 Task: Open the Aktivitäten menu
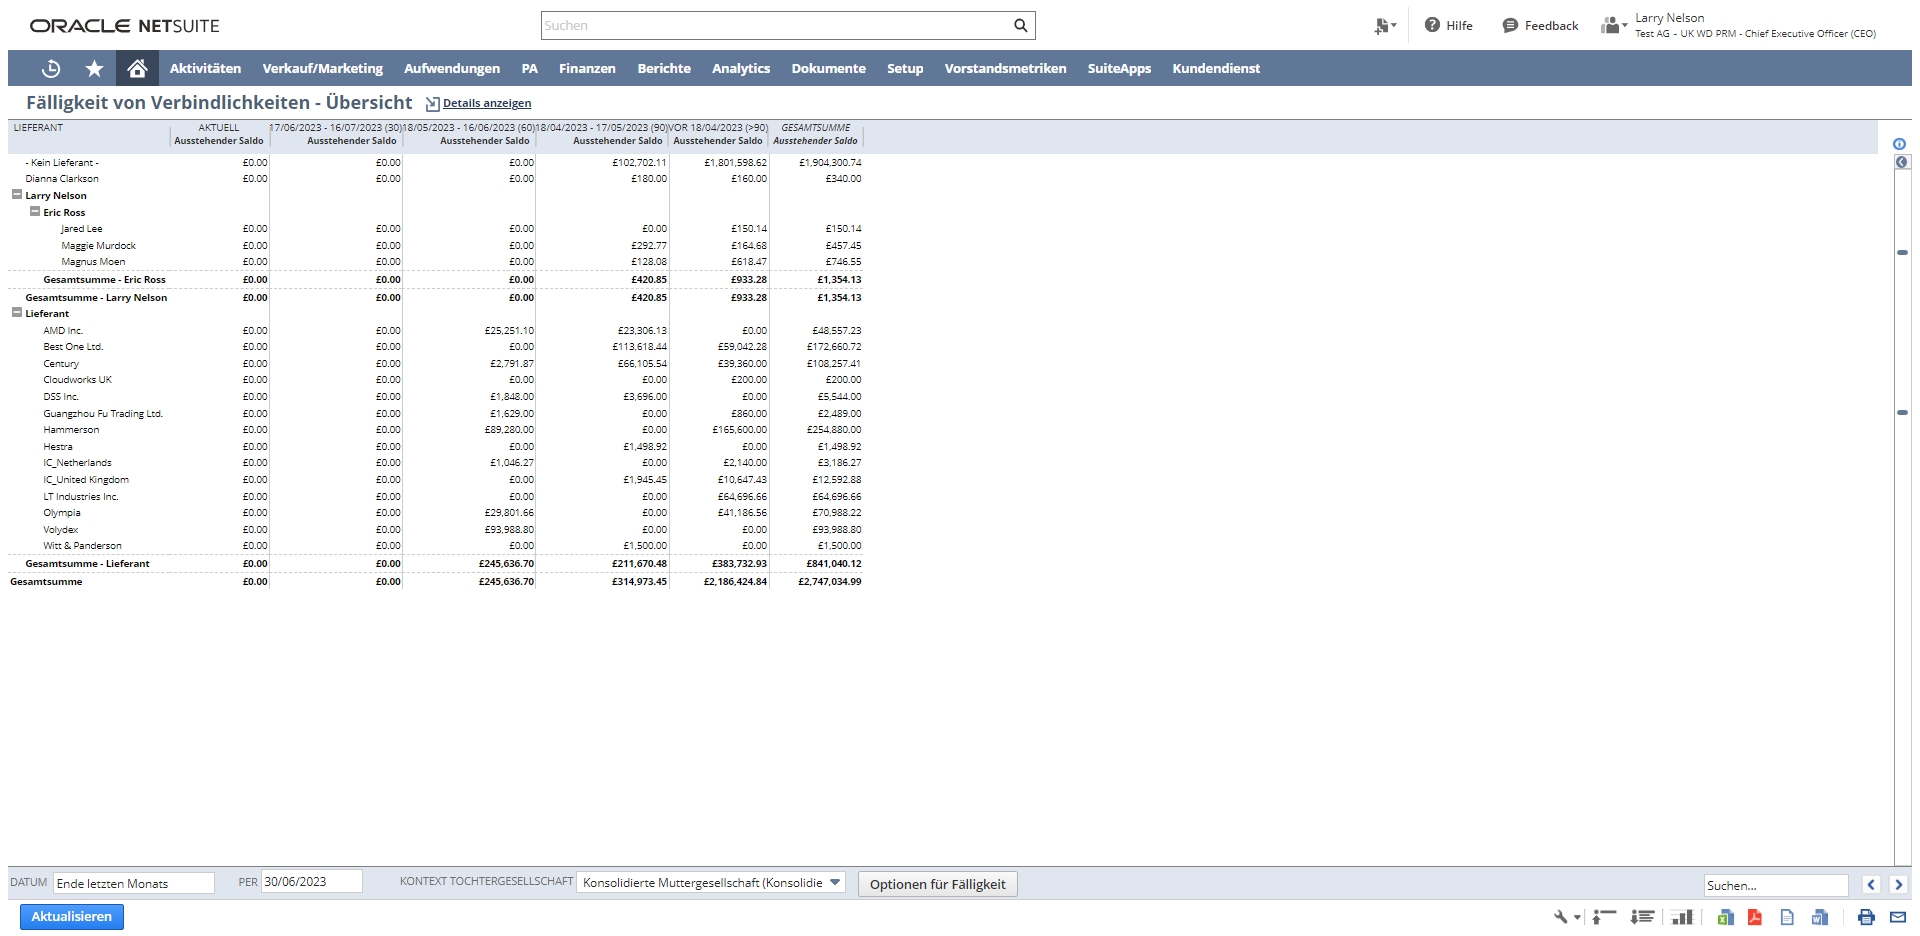click(x=205, y=68)
